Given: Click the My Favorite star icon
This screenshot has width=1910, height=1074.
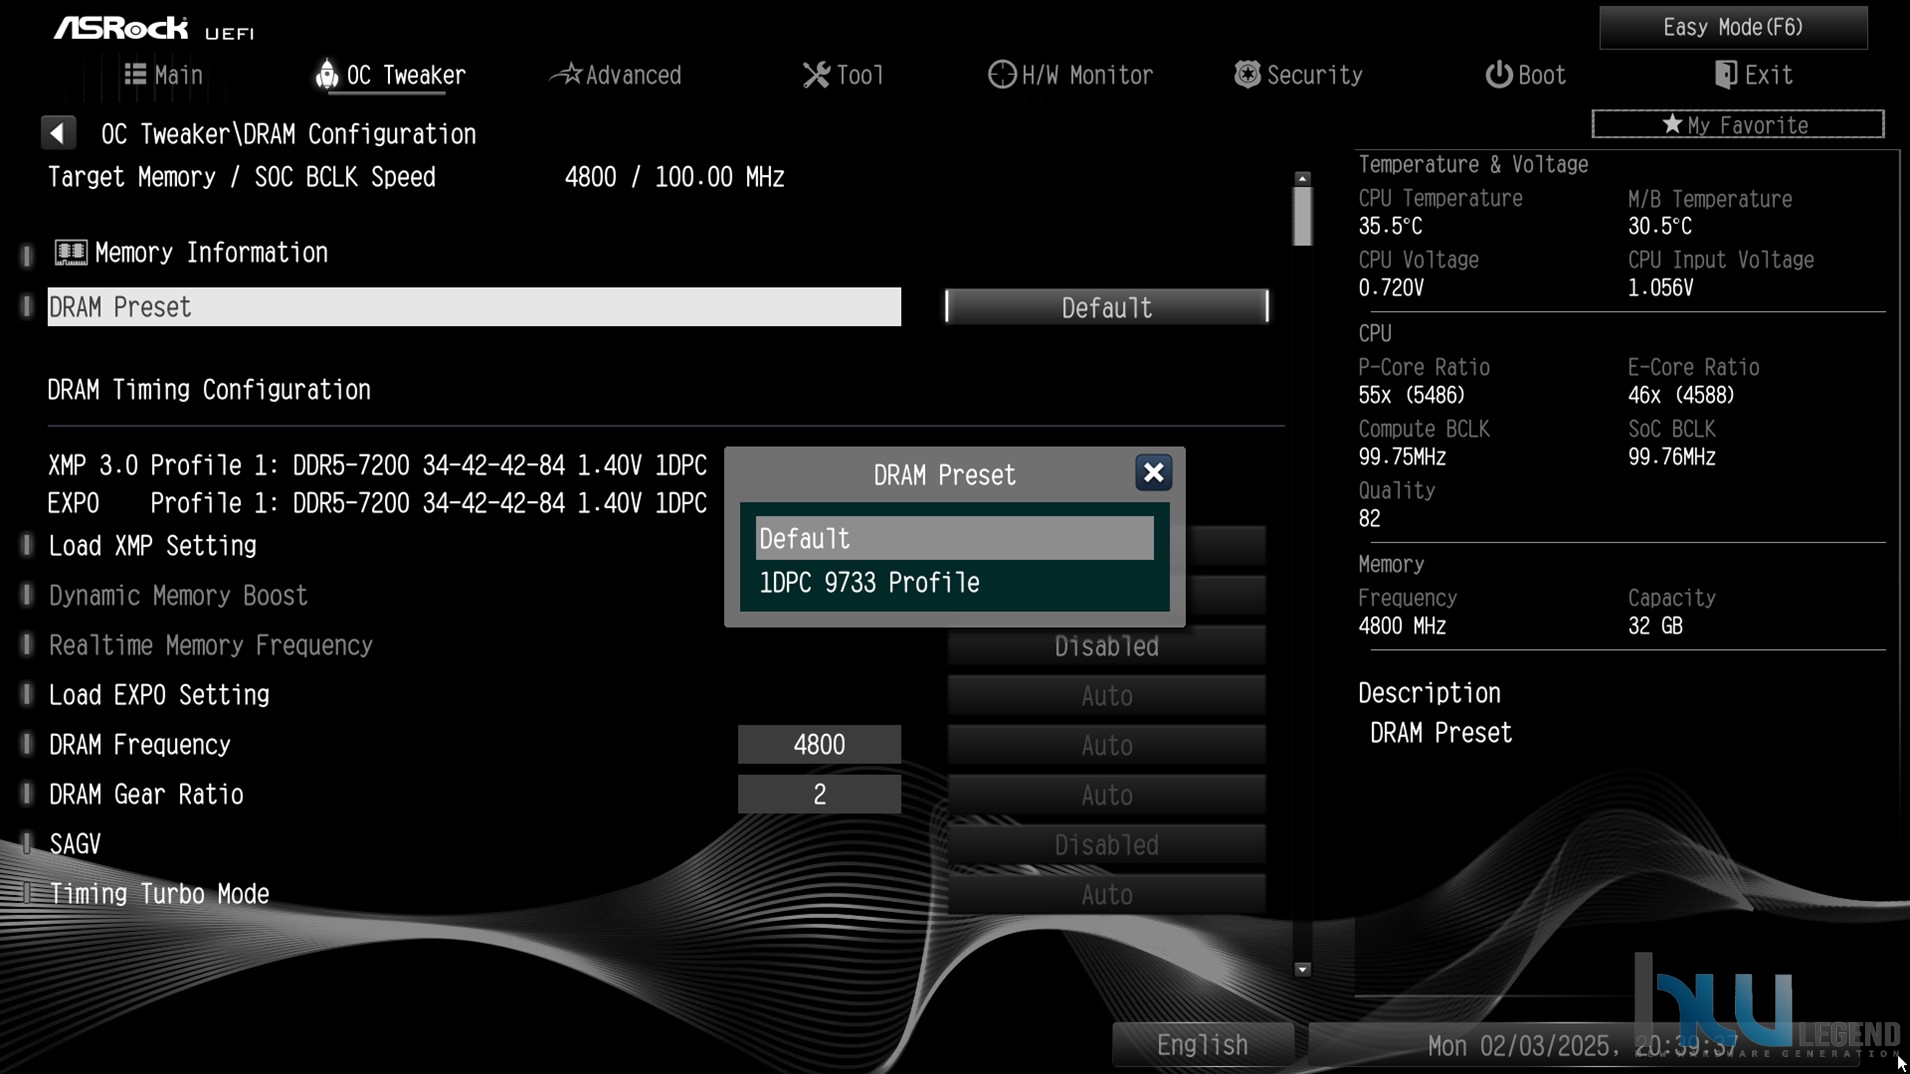Looking at the screenshot, I should pos(1671,125).
